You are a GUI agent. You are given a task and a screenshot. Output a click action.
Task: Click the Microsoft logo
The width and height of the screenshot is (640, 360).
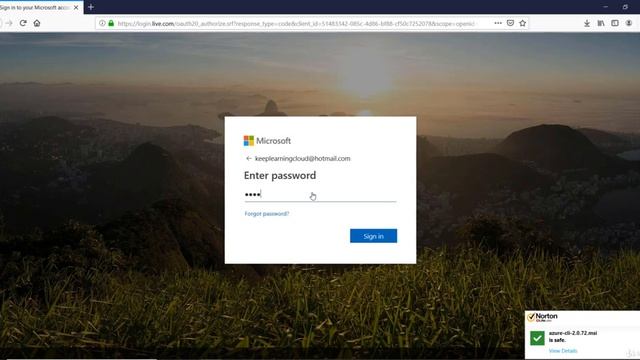pos(267,141)
